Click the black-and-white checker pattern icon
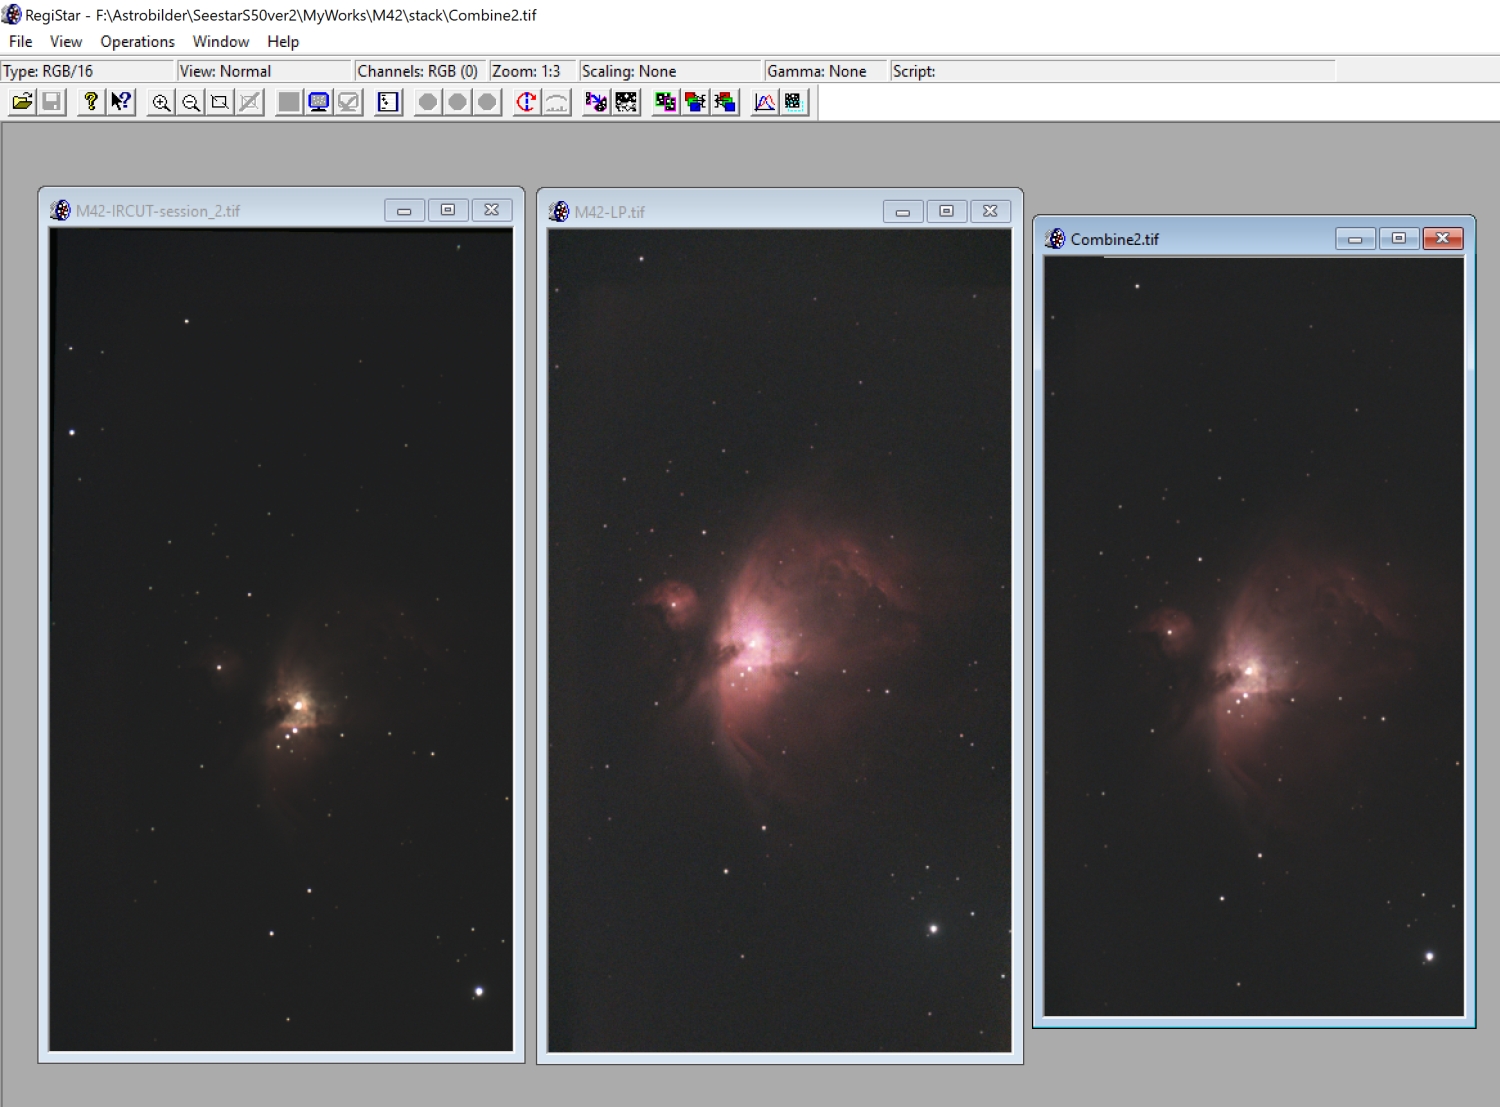Image resolution: width=1500 pixels, height=1107 pixels. (626, 102)
